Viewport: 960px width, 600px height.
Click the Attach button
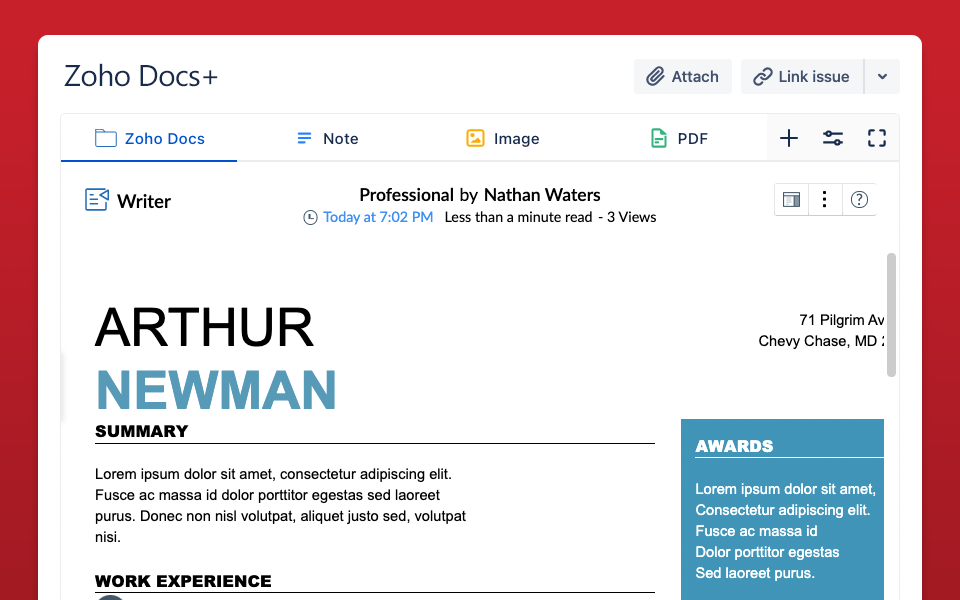coord(683,77)
